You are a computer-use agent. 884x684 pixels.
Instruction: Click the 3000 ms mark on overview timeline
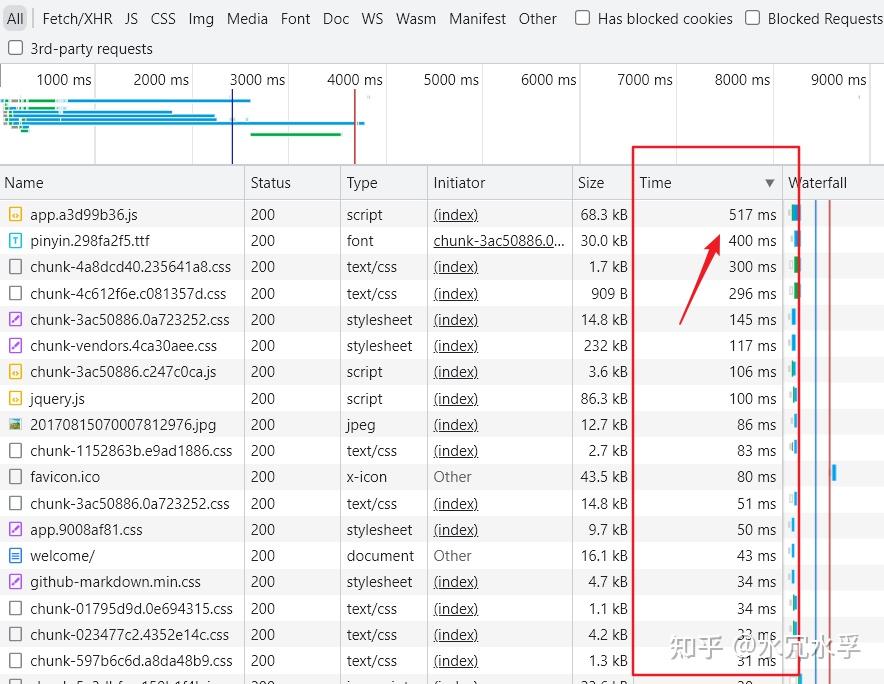[x=257, y=80]
